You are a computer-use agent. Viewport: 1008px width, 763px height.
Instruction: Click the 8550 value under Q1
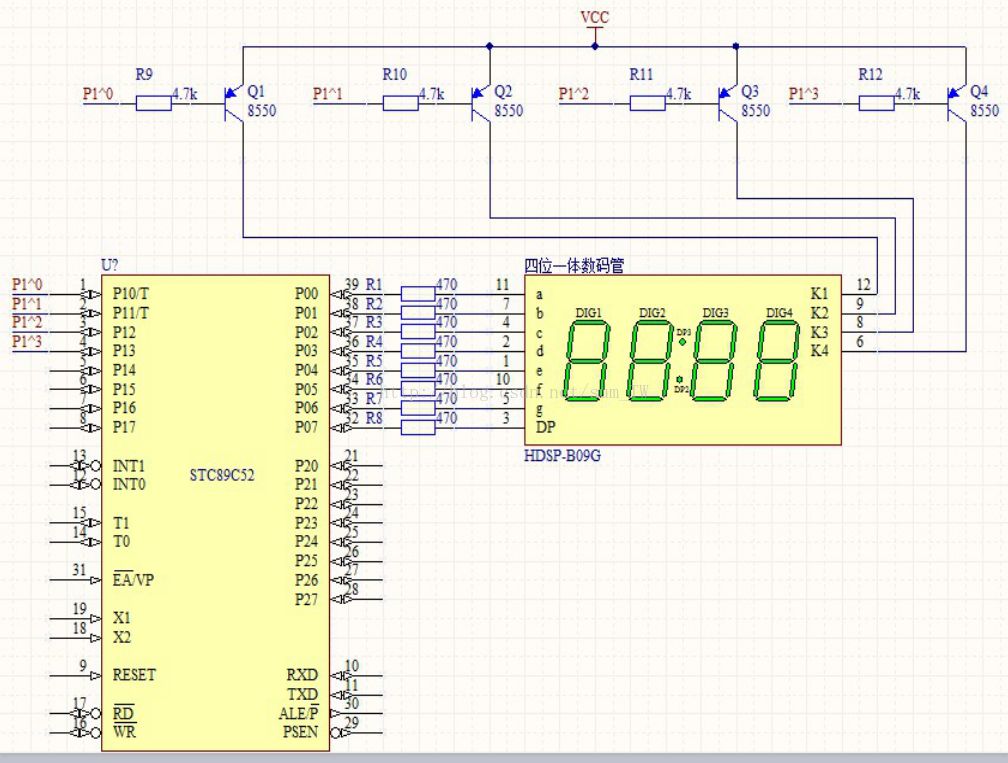click(262, 111)
